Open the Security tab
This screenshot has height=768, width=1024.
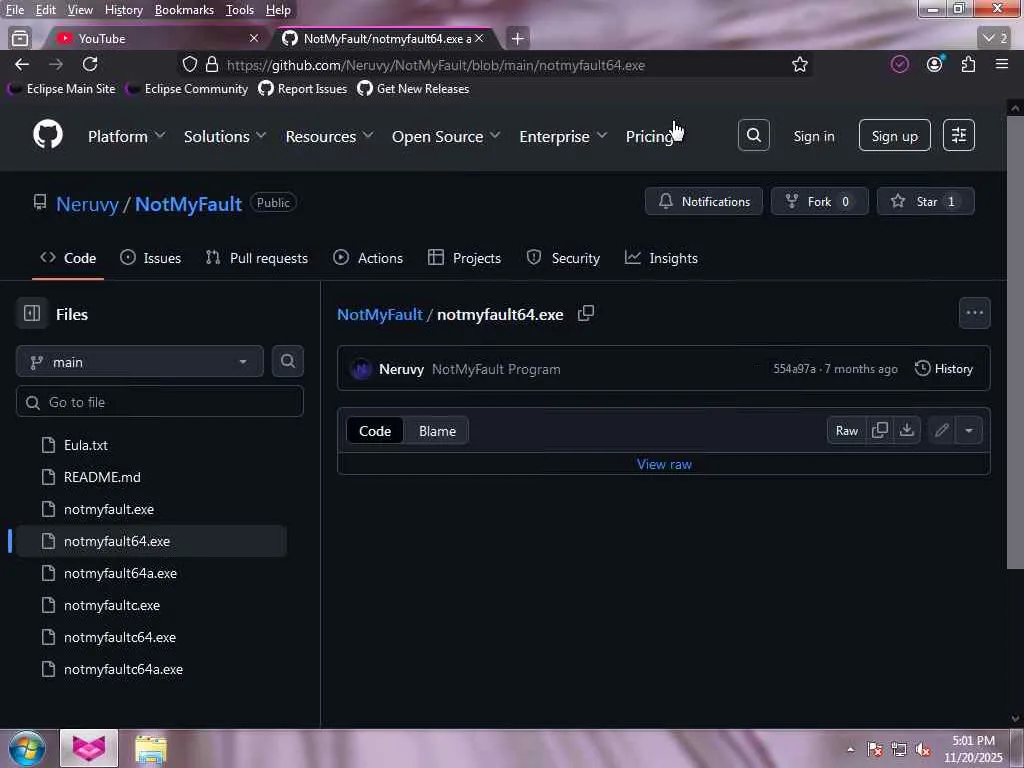click(563, 258)
